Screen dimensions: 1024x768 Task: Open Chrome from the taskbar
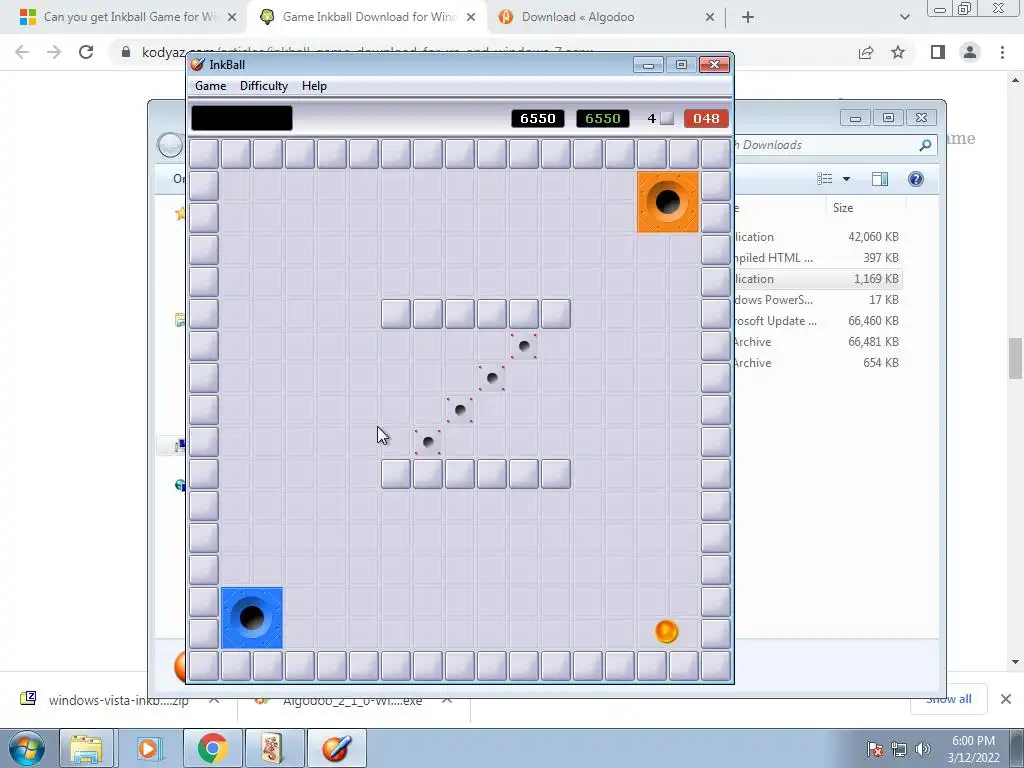tap(212, 748)
